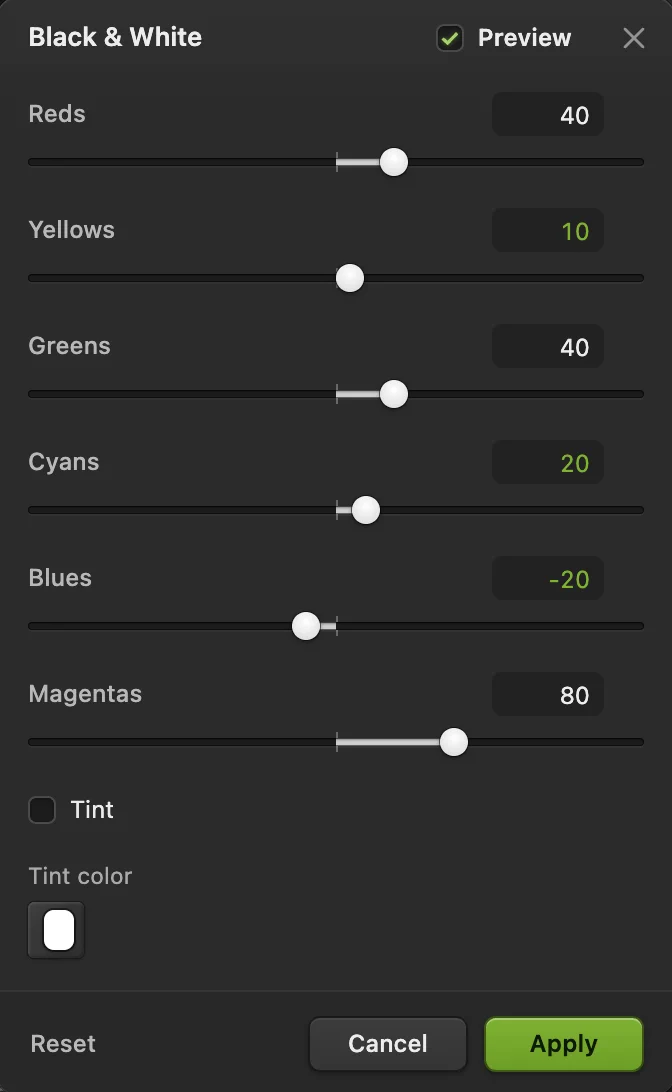The width and height of the screenshot is (672, 1092).
Task: Focus the Blues value field
Action: click(547, 578)
